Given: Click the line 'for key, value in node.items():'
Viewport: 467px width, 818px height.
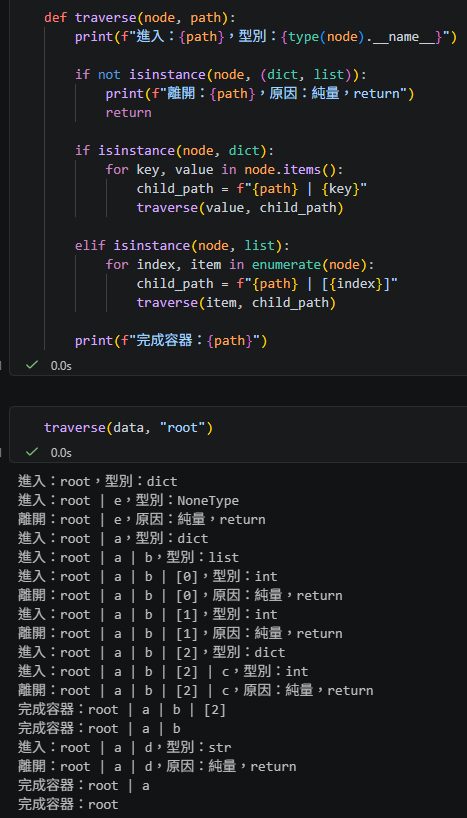Looking at the screenshot, I should (x=225, y=170).
